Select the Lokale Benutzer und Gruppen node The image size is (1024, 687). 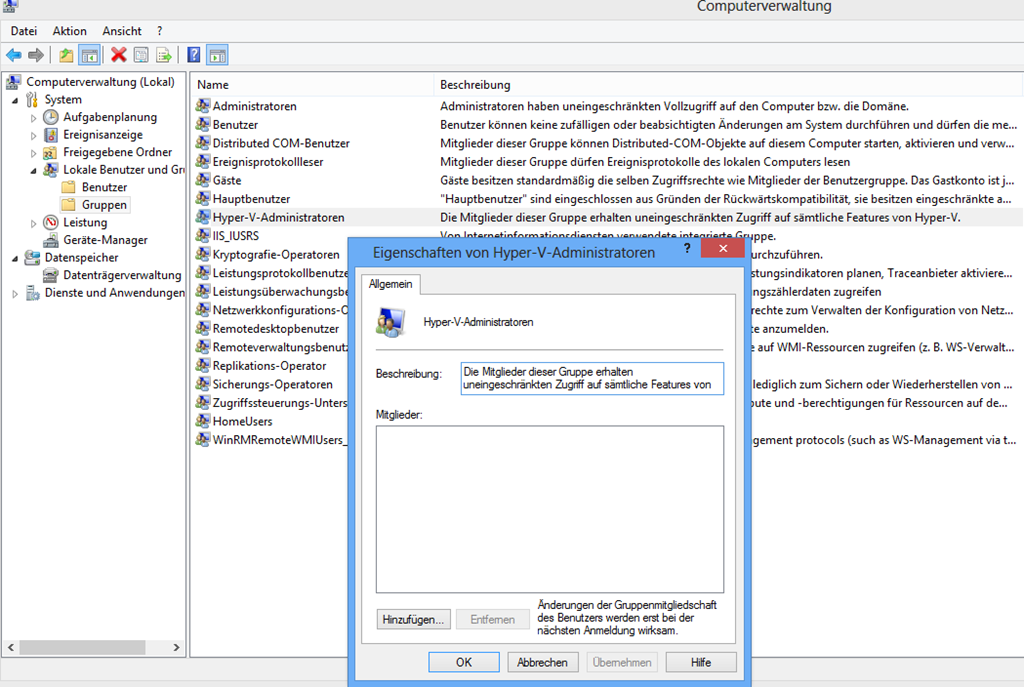[123, 170]
